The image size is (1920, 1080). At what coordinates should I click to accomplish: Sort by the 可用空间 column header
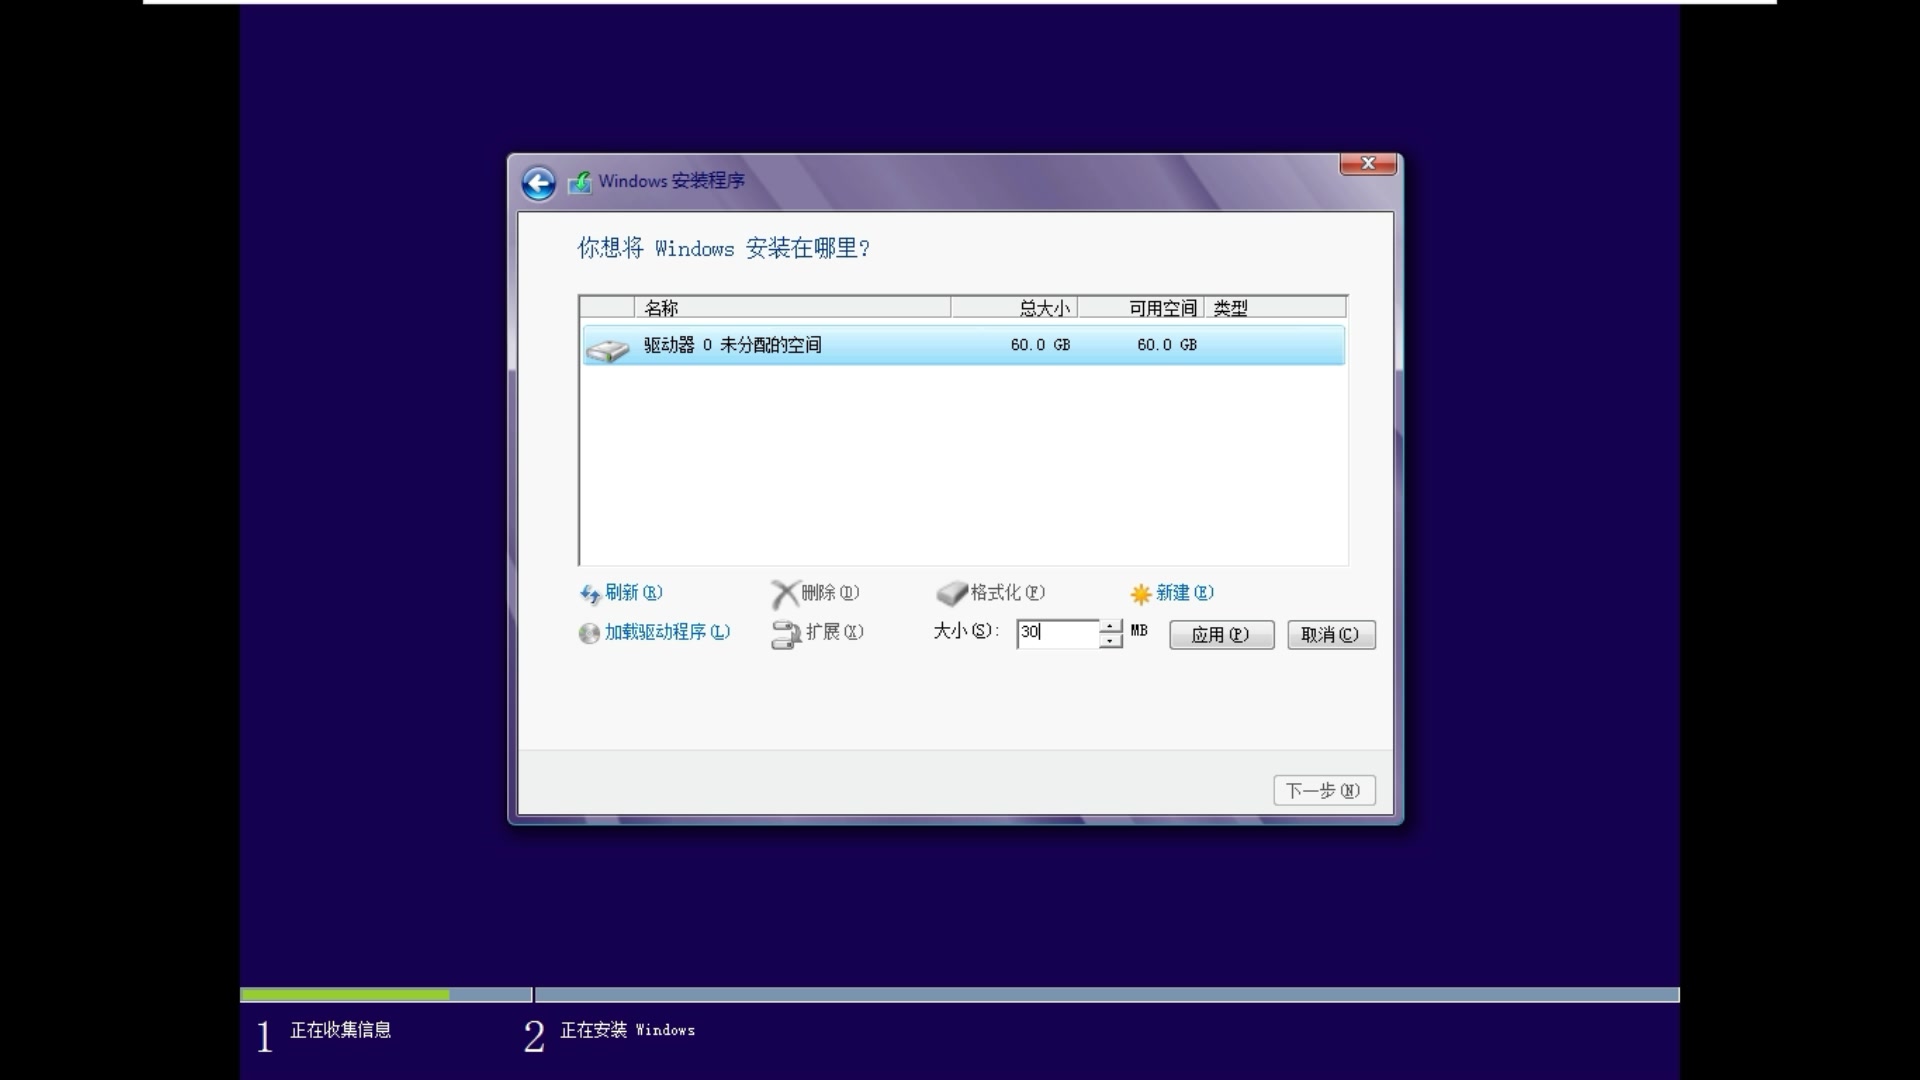(1141, 308)
